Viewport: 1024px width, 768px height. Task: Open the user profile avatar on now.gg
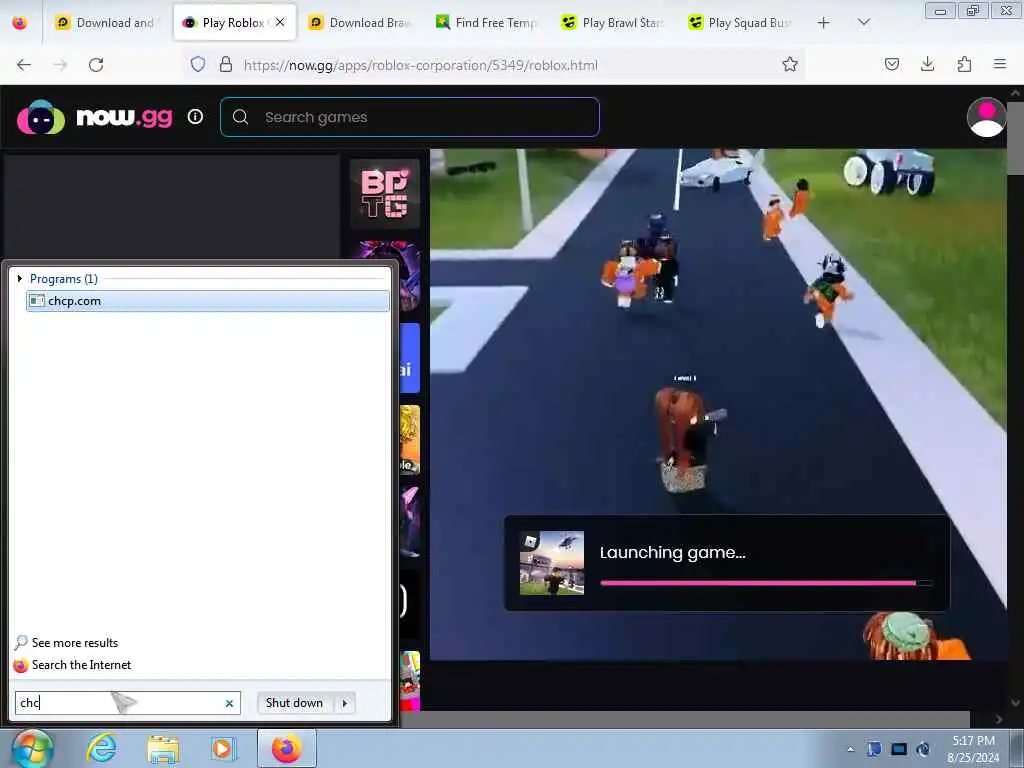point(986,117)
